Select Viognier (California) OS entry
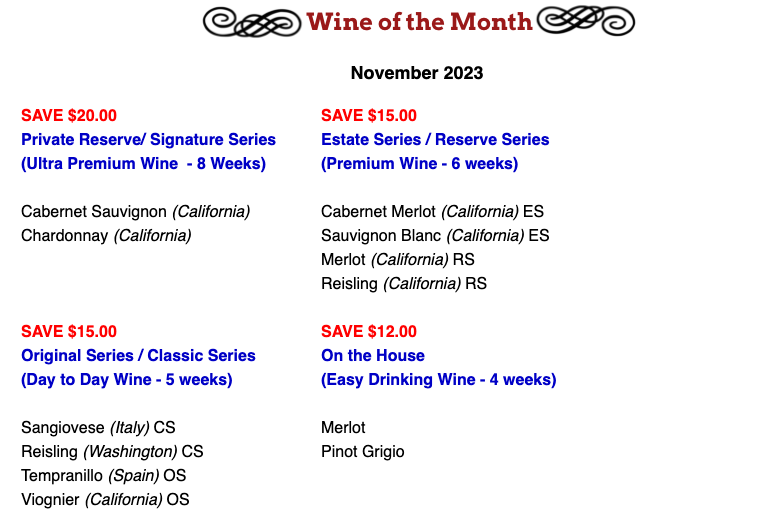Screen dimensions: 759x523 click(x=105, y=500)
